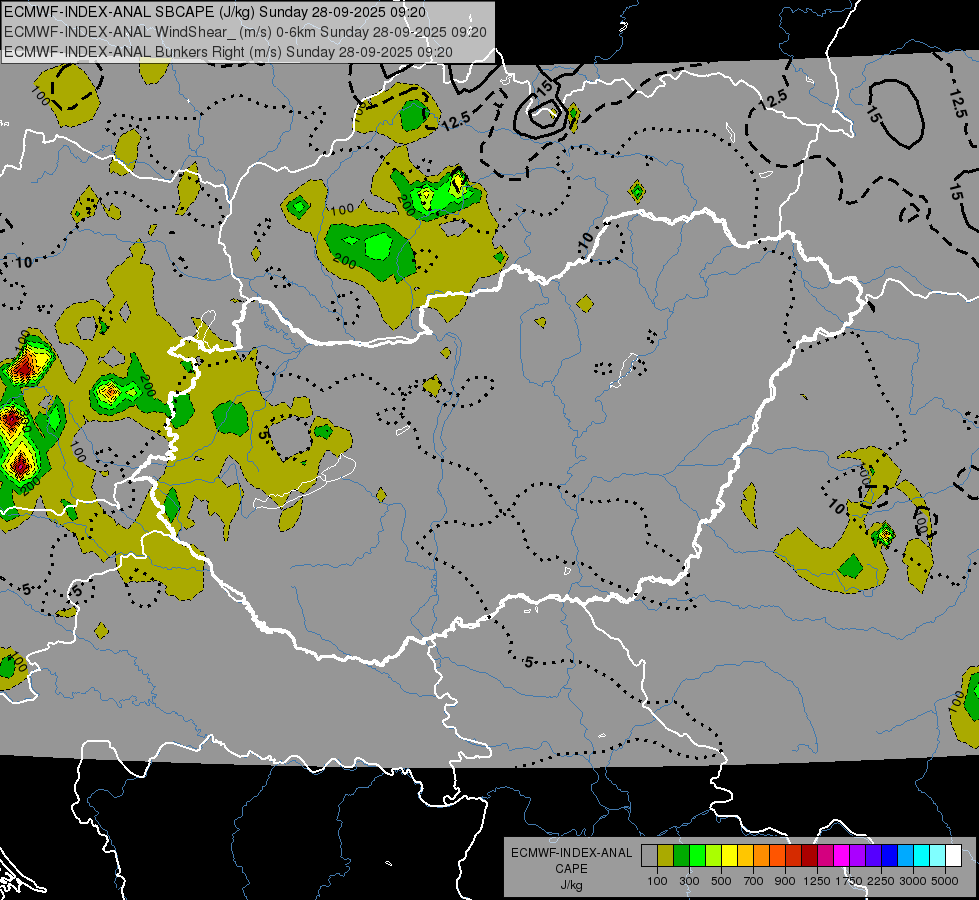Click the gold legend swatch
The image size is (979, 900).
(x=745, y=856)
